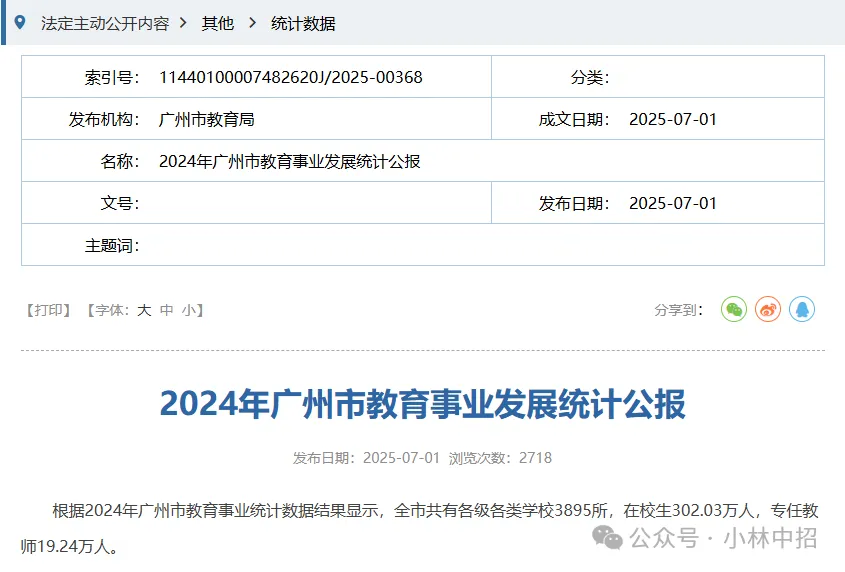Open 统计数据 breadcrumb link
The width and height of the screenshot is (845, 572).
tap(303, 23)
